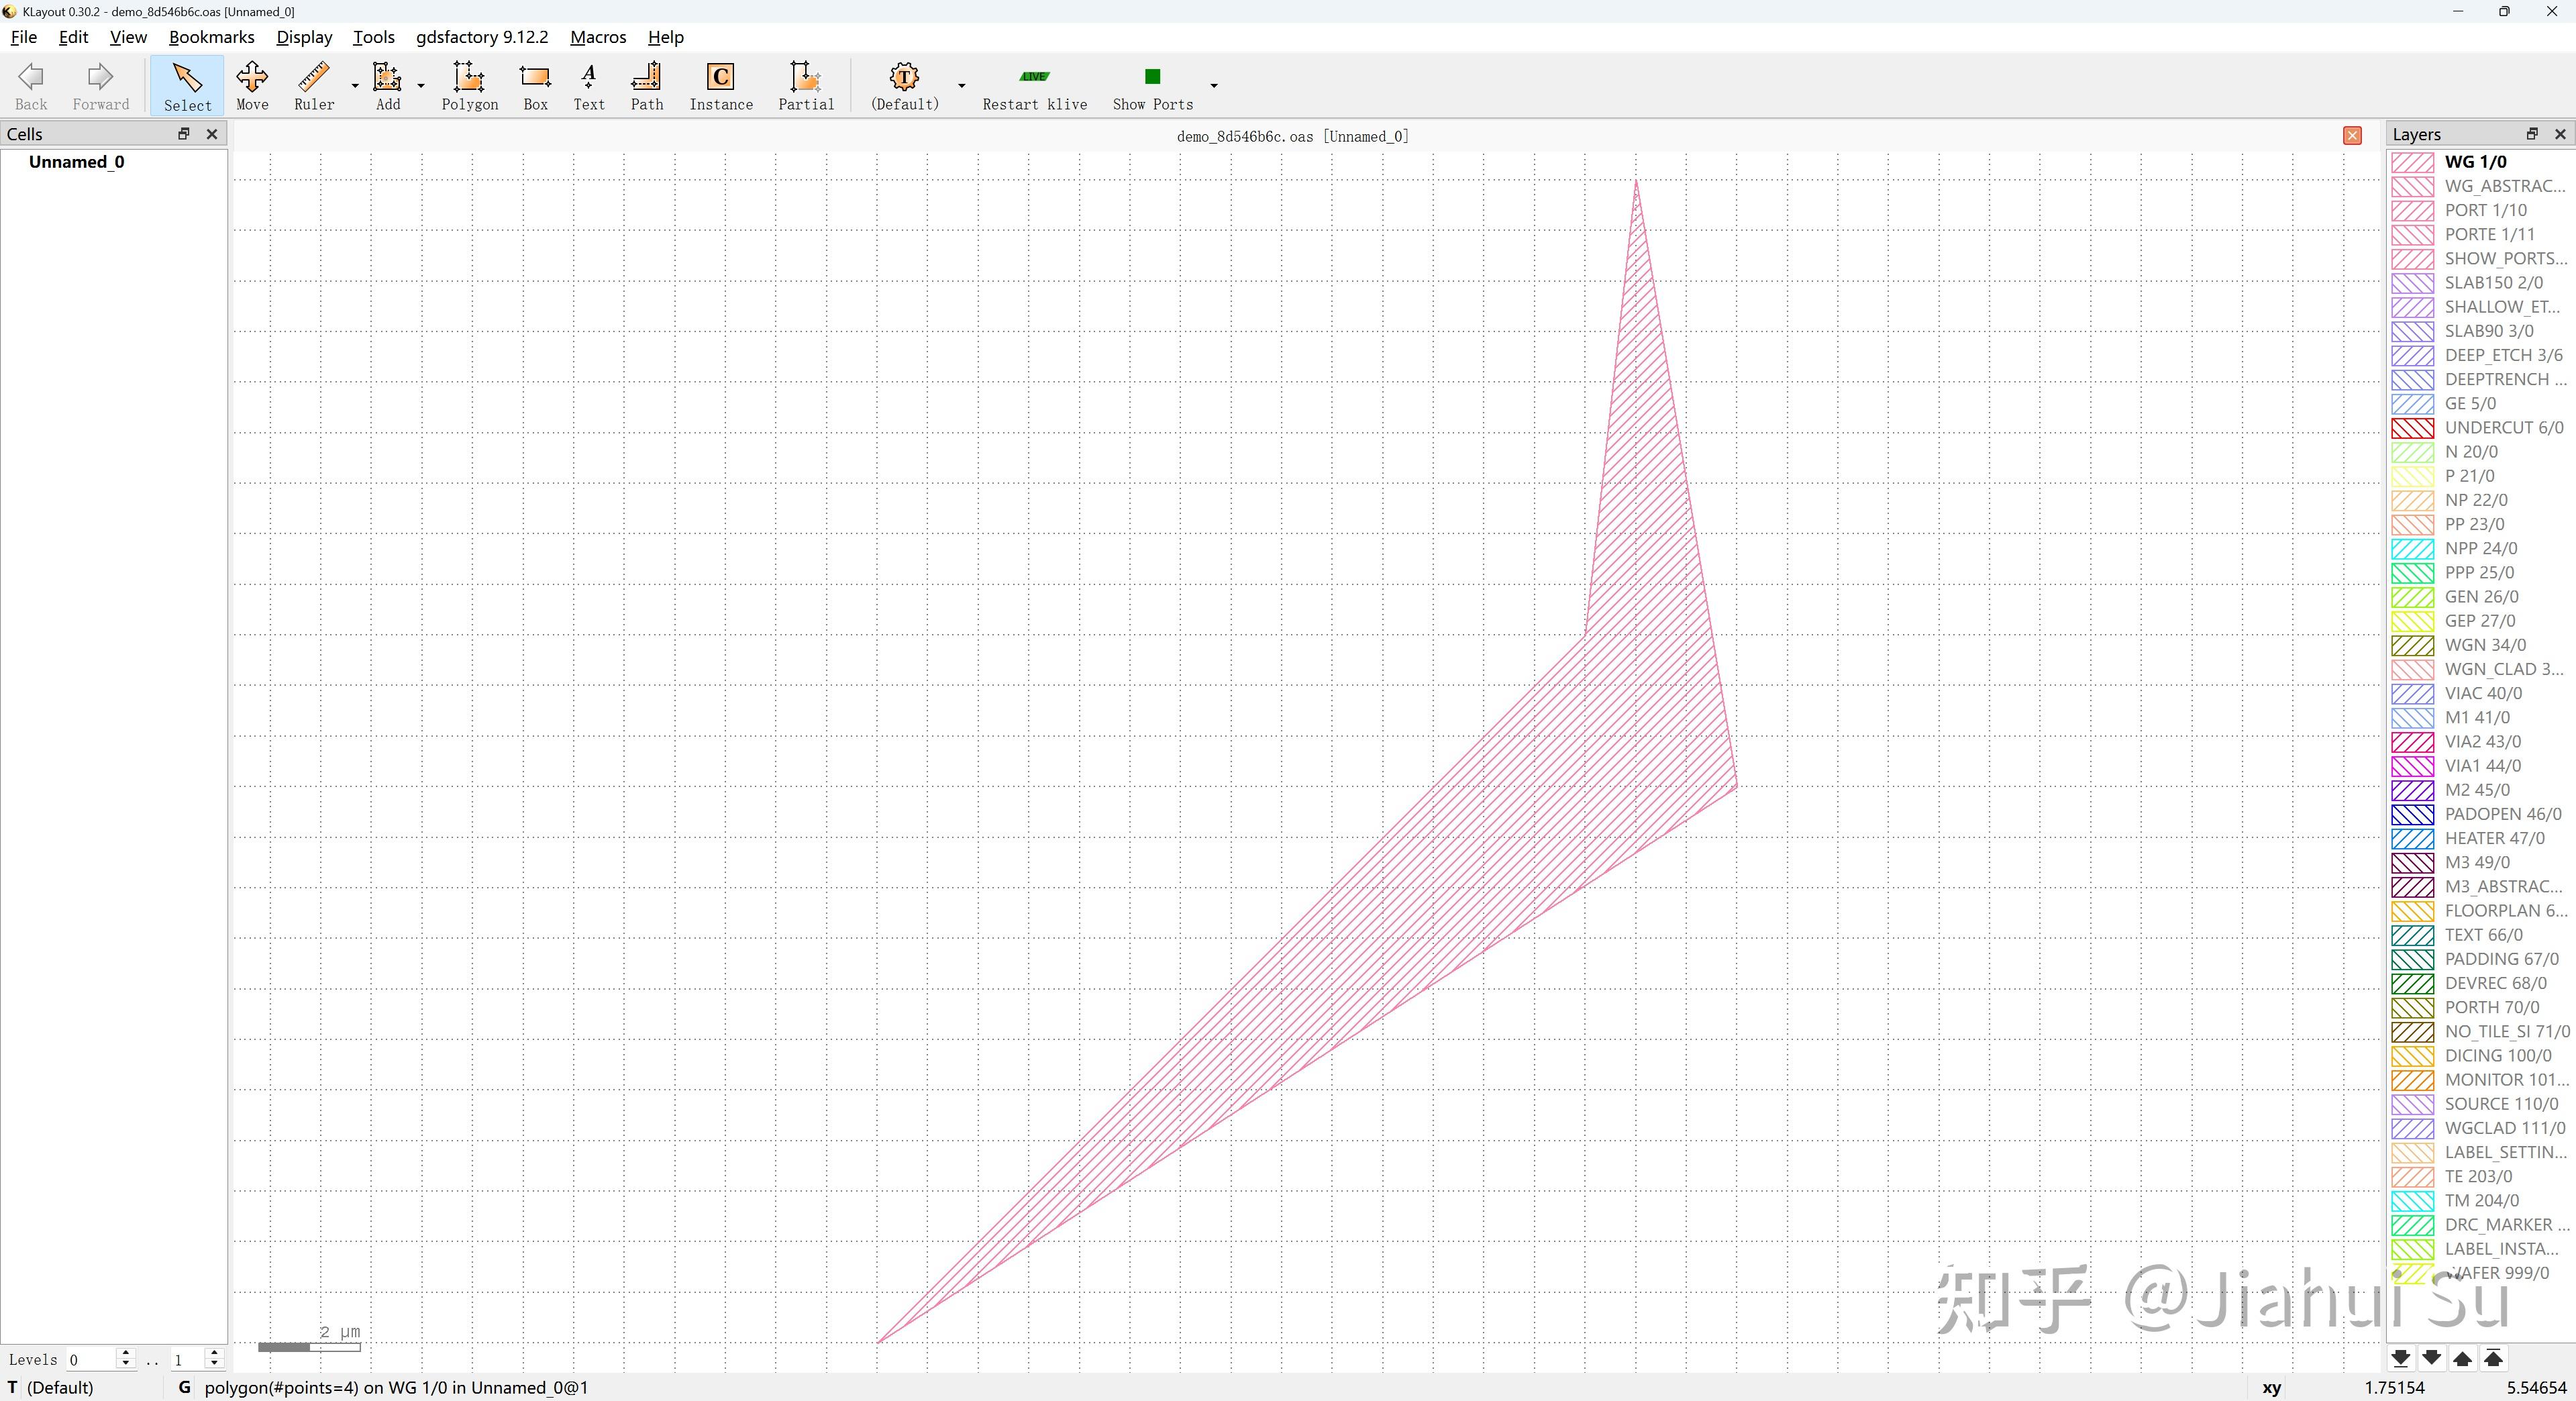Open the File menu
The image size is (2576, 1401).
[x=23, y=37]
